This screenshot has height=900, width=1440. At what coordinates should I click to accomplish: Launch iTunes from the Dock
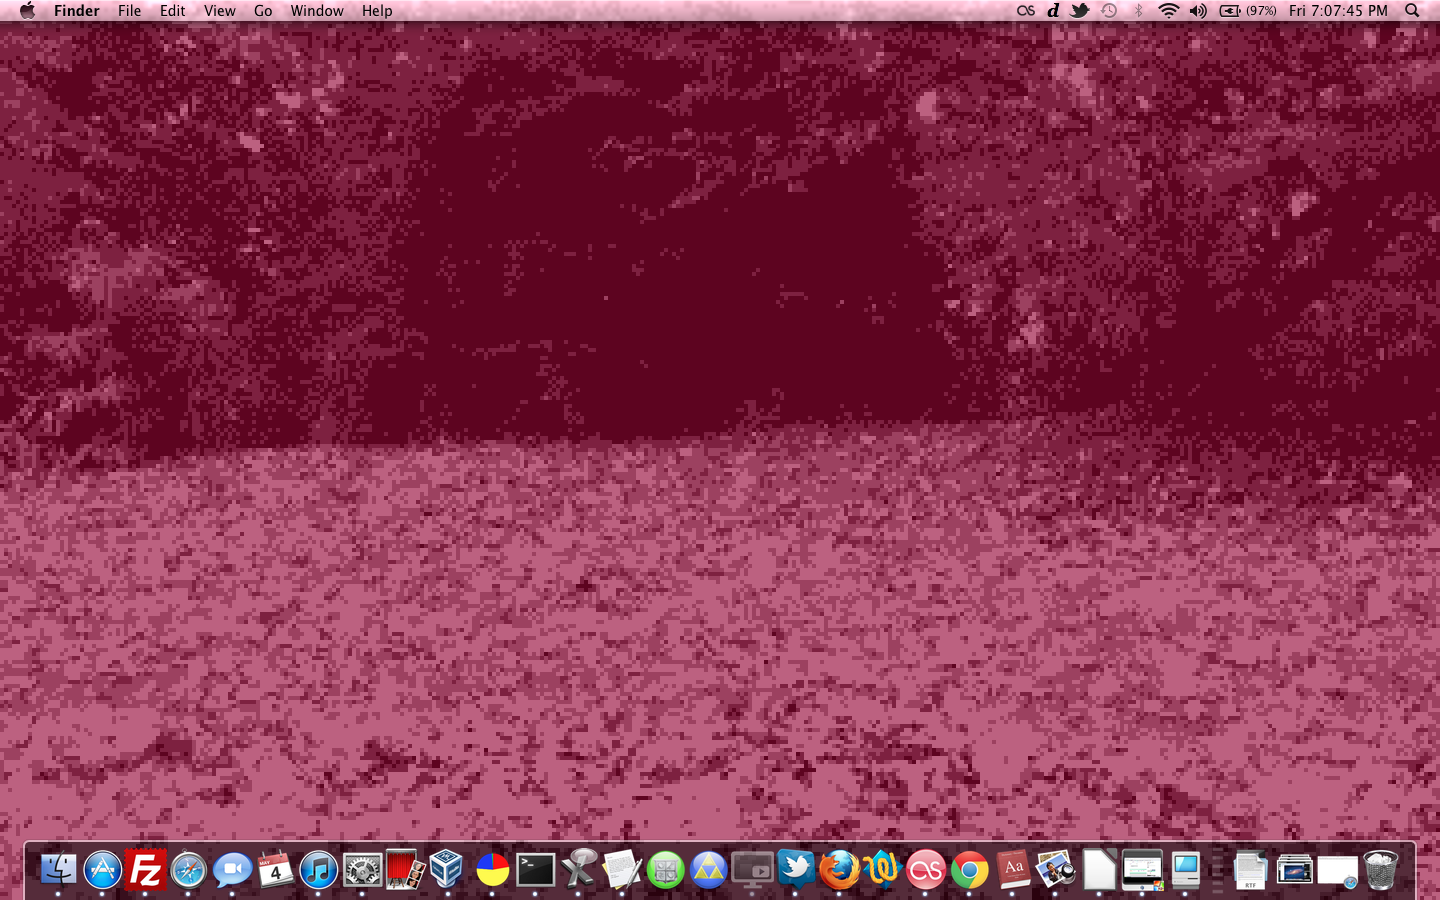[x=319, y=870]
